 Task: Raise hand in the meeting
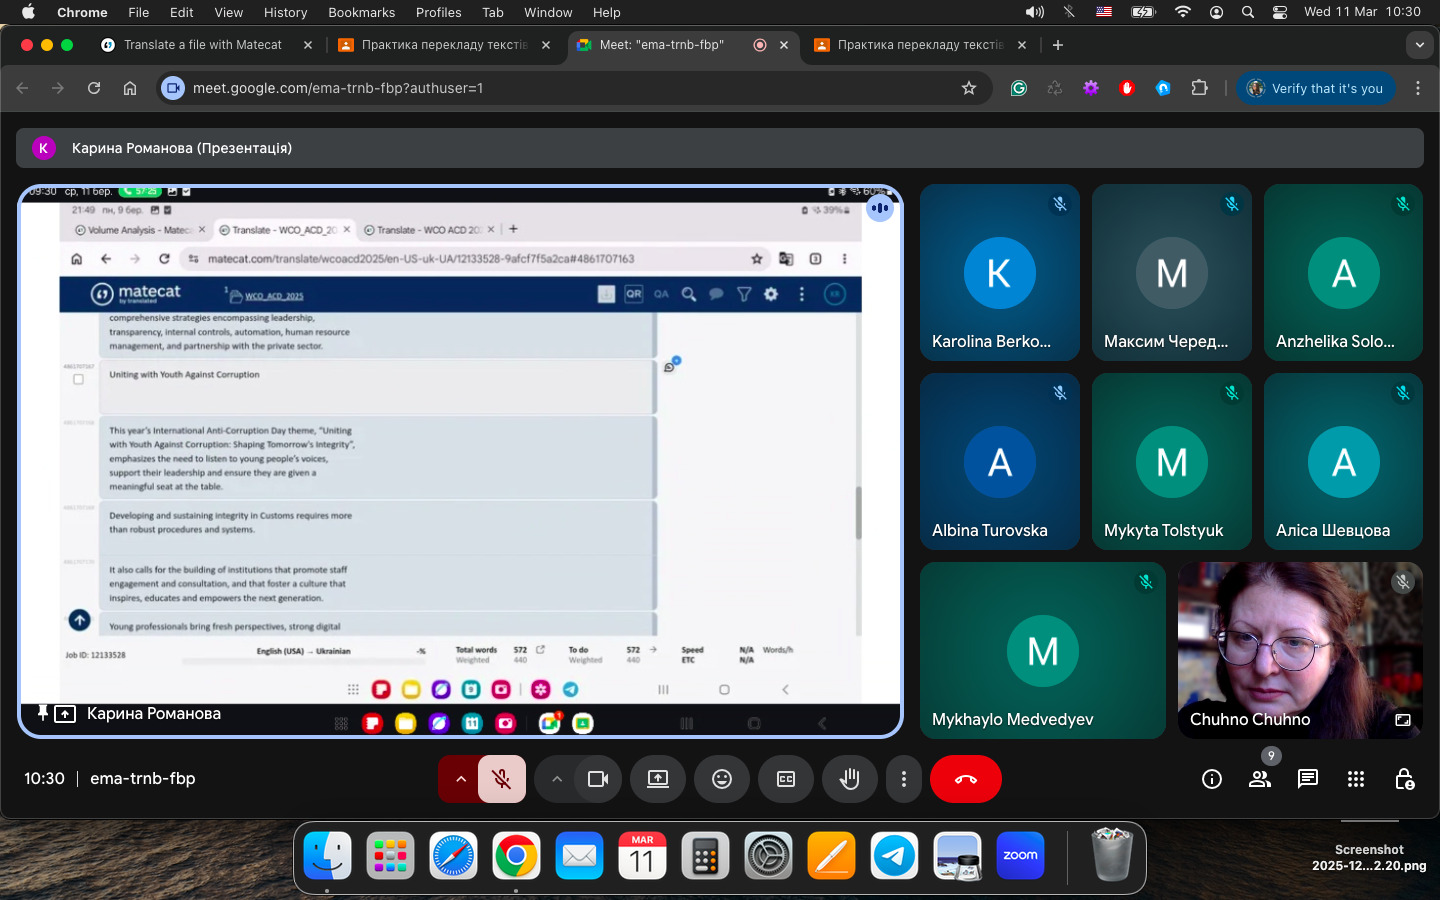[849, 779]
